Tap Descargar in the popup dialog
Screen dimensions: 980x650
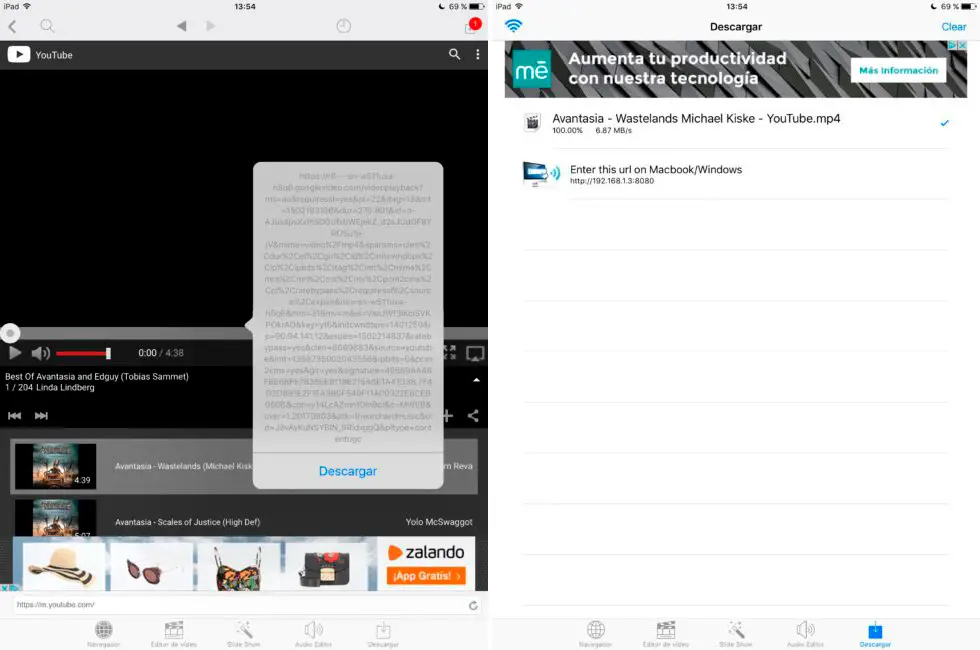tap(348, 471)
